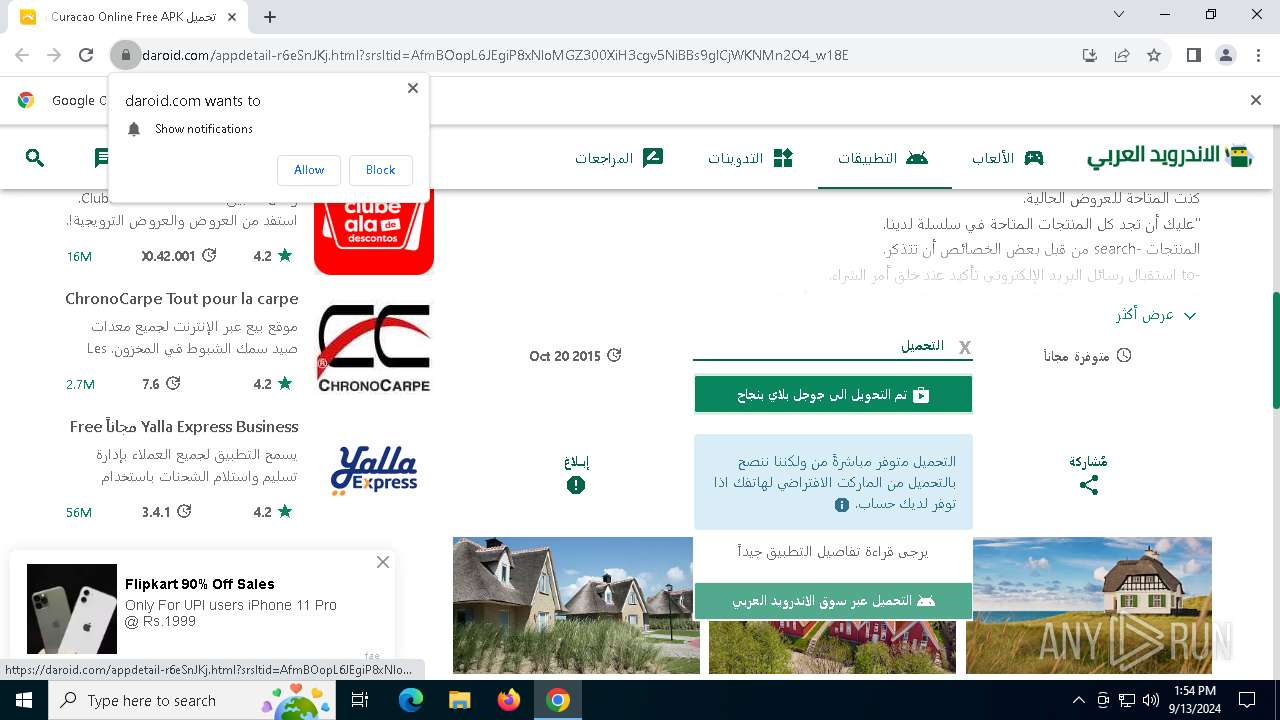Image resolution: width=1280 pixels, height=720 pixels.
Task: Click the clock icon beside متوفرة مجاناً
Action: click(x=1124, y=356)
